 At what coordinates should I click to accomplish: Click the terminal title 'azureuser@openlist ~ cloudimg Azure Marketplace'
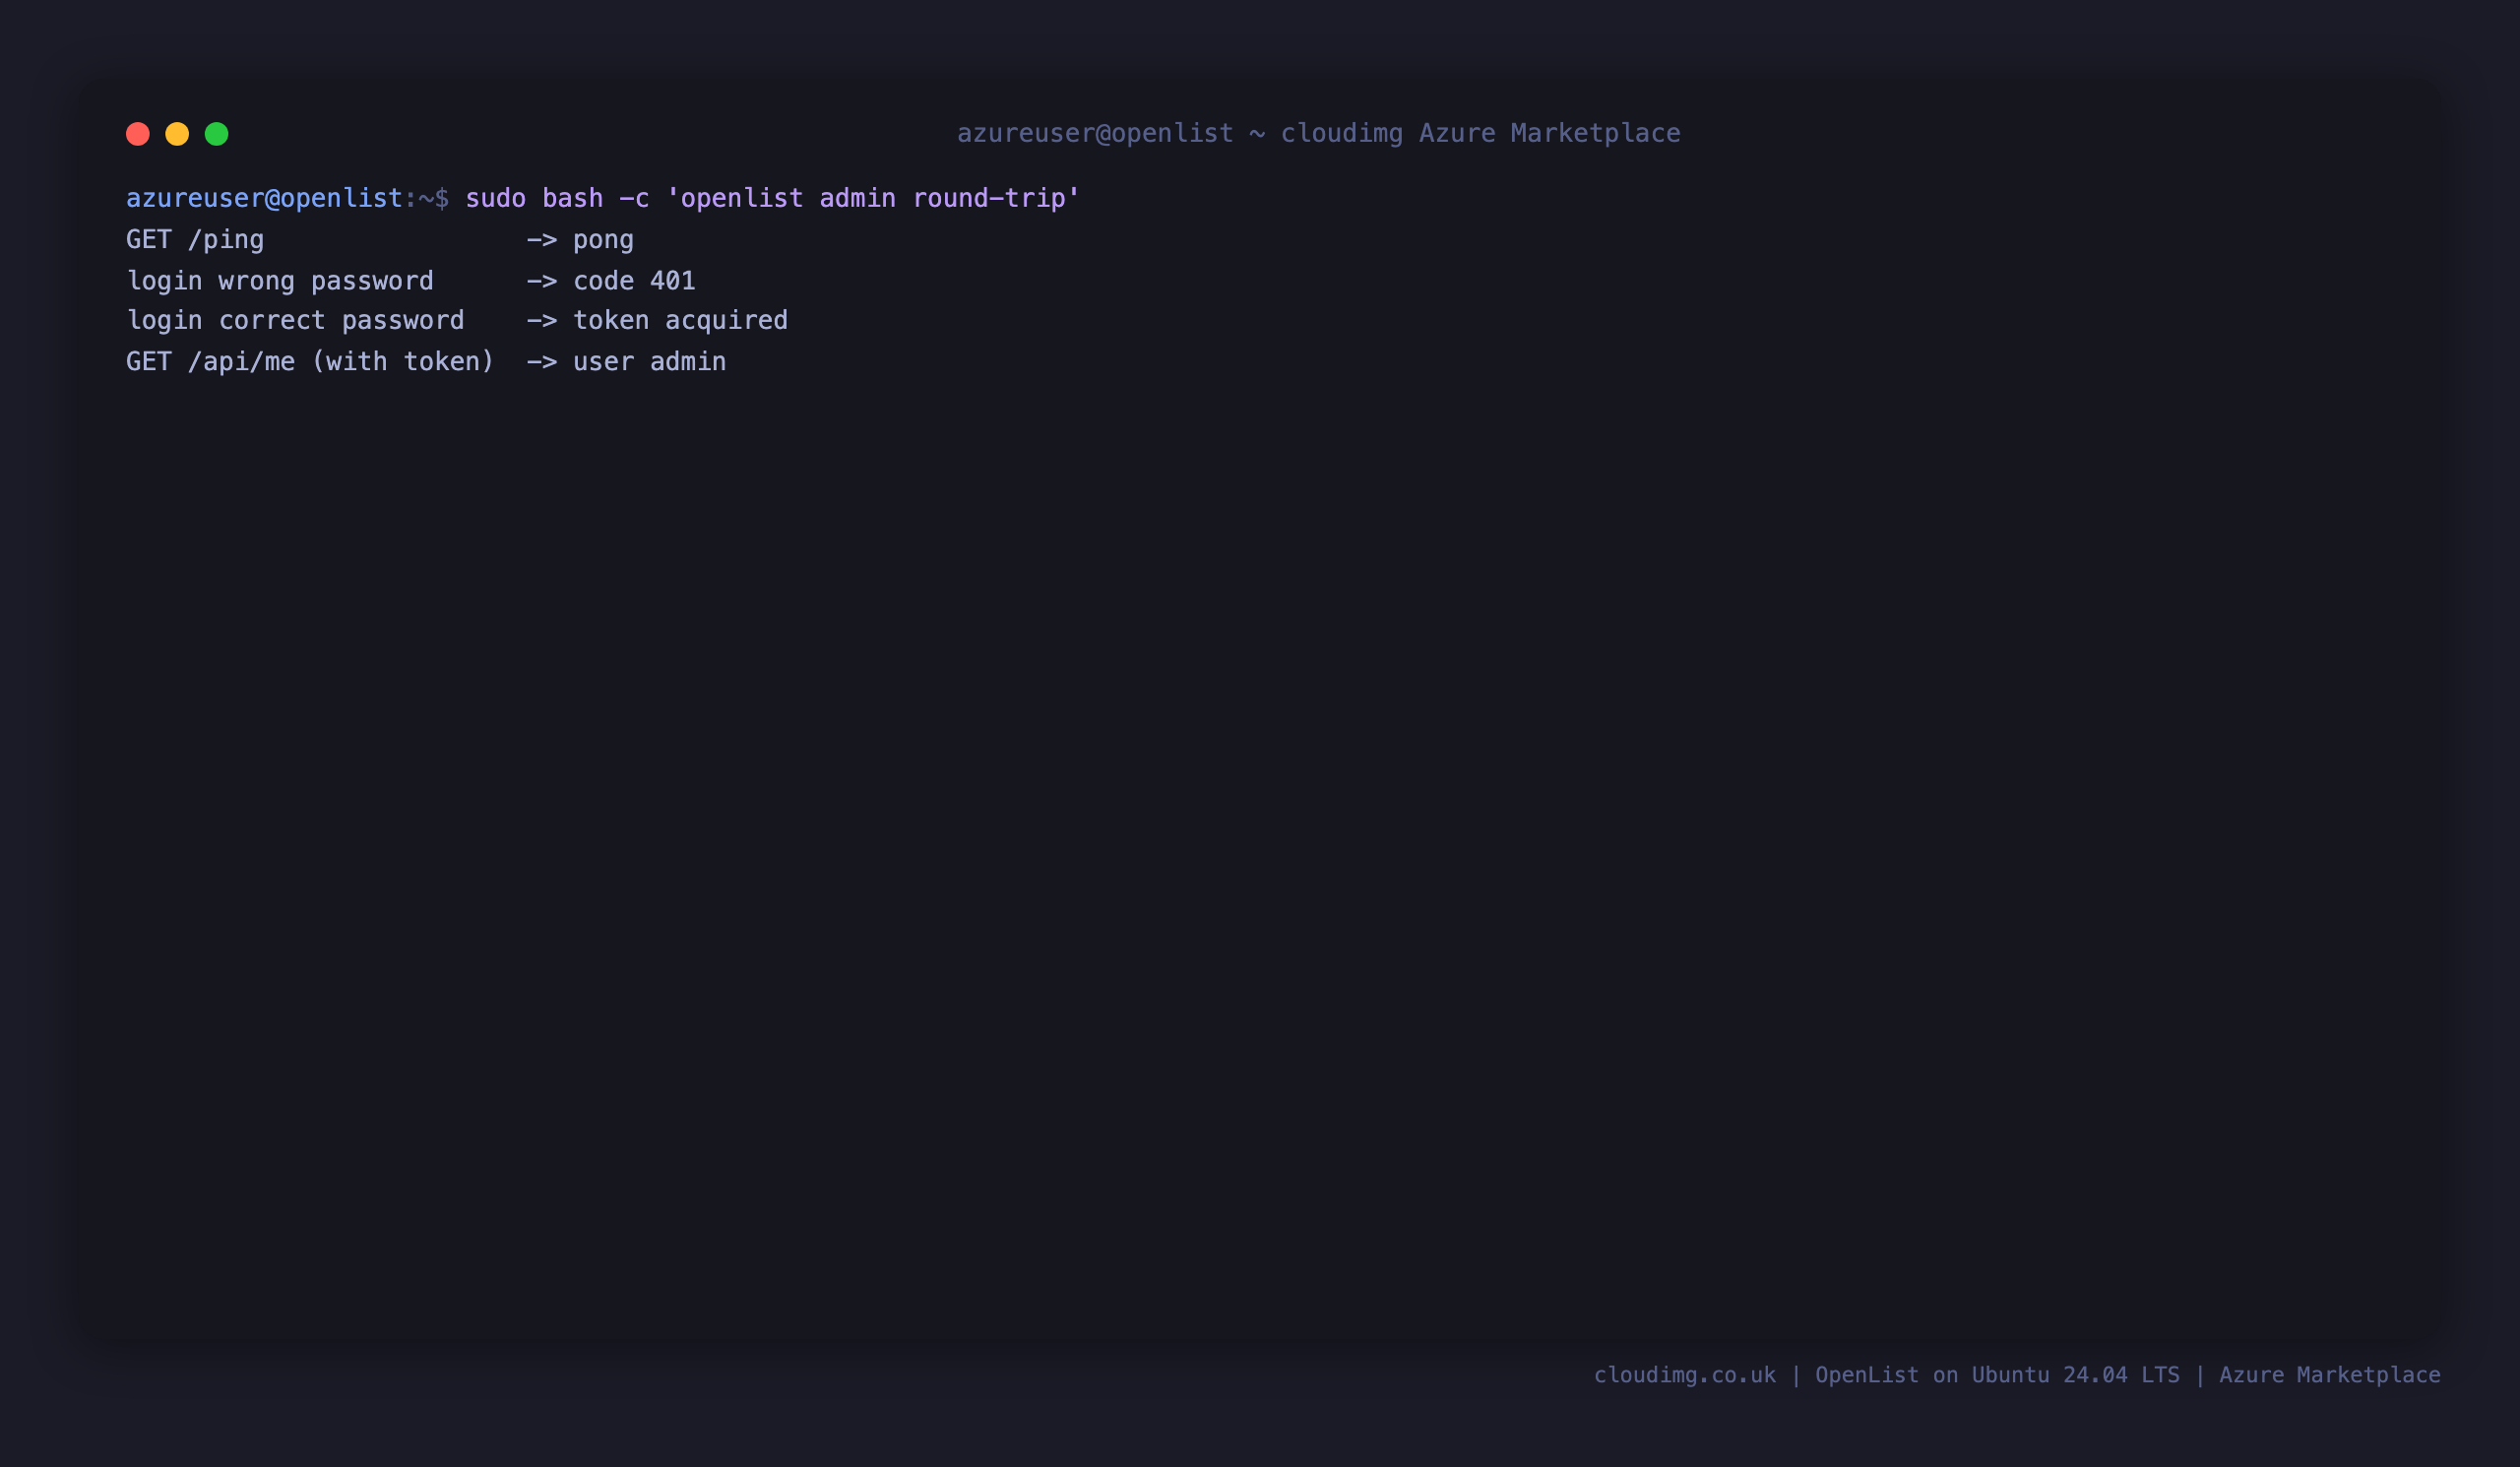(x=1319, y=133)
